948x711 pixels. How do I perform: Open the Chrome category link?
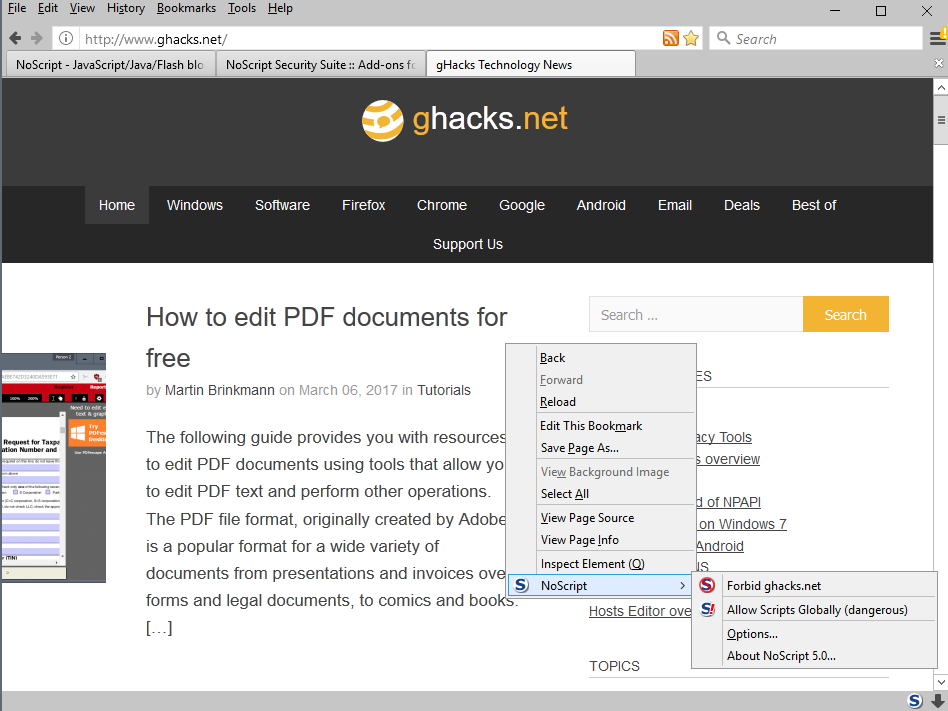(442, 205)
